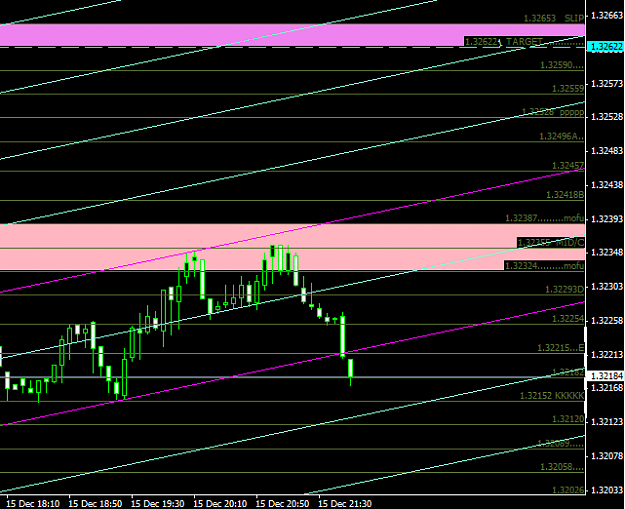This screenshot has height=509, width=625.
Task: Click the '1.32653 SLIP' level label
Action: point(554,18)
